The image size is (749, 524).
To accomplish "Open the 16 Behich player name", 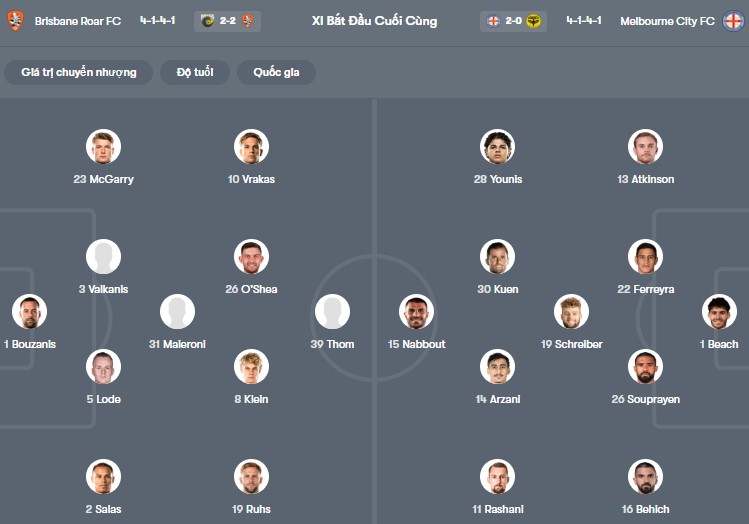I will coord(645,509).
